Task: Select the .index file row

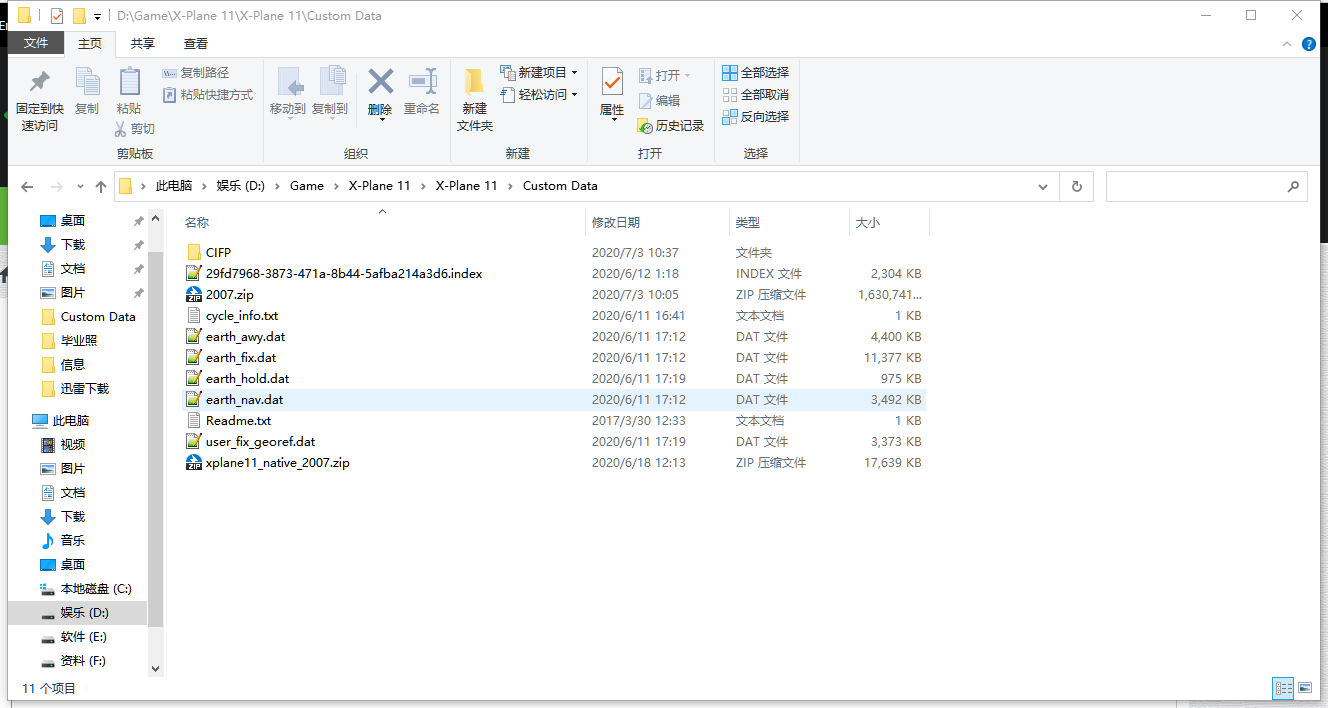Action: (x=555, y=274)
